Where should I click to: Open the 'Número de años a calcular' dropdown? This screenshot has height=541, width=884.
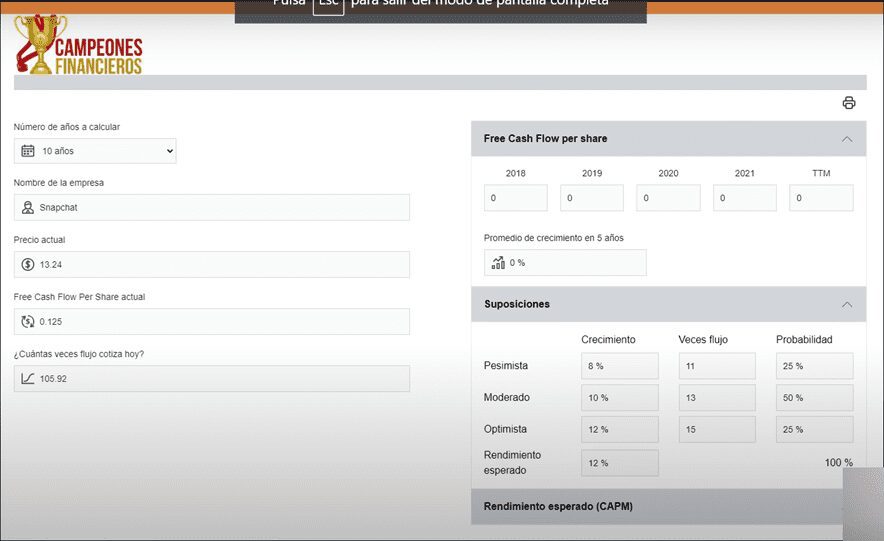[x=96, y=151]
